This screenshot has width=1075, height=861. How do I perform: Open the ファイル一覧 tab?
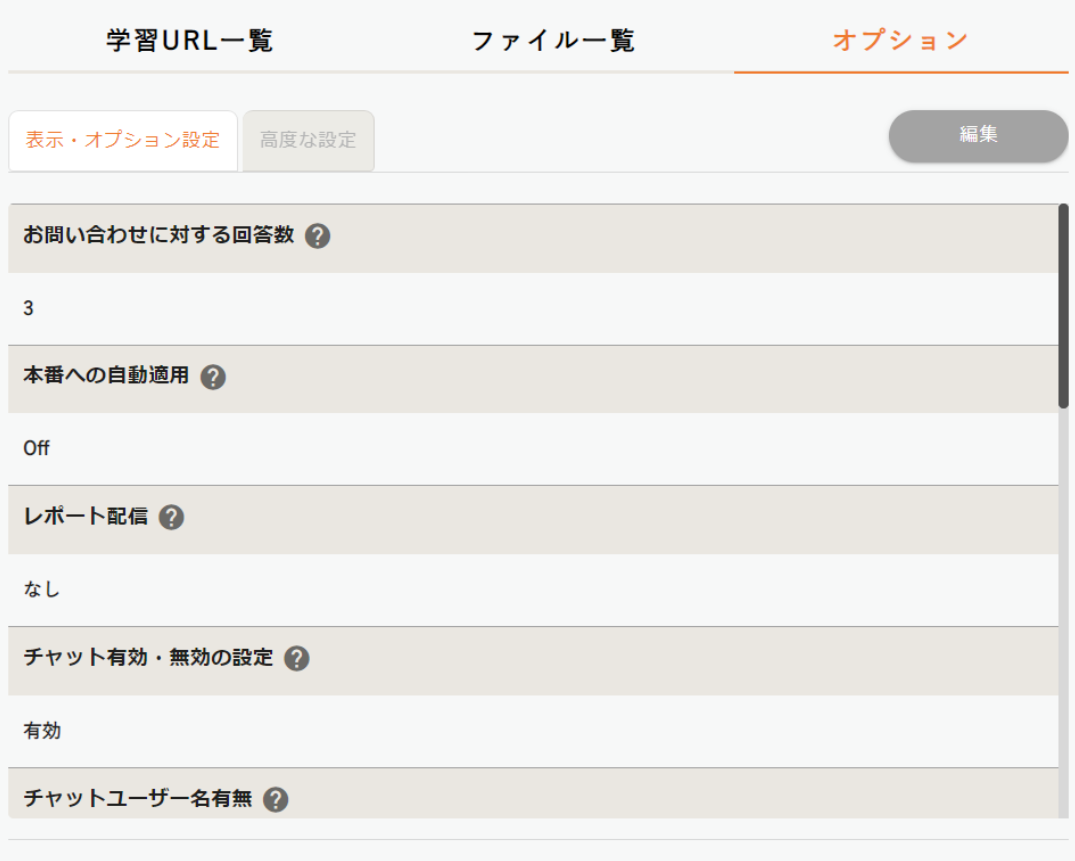click(553, 41)
